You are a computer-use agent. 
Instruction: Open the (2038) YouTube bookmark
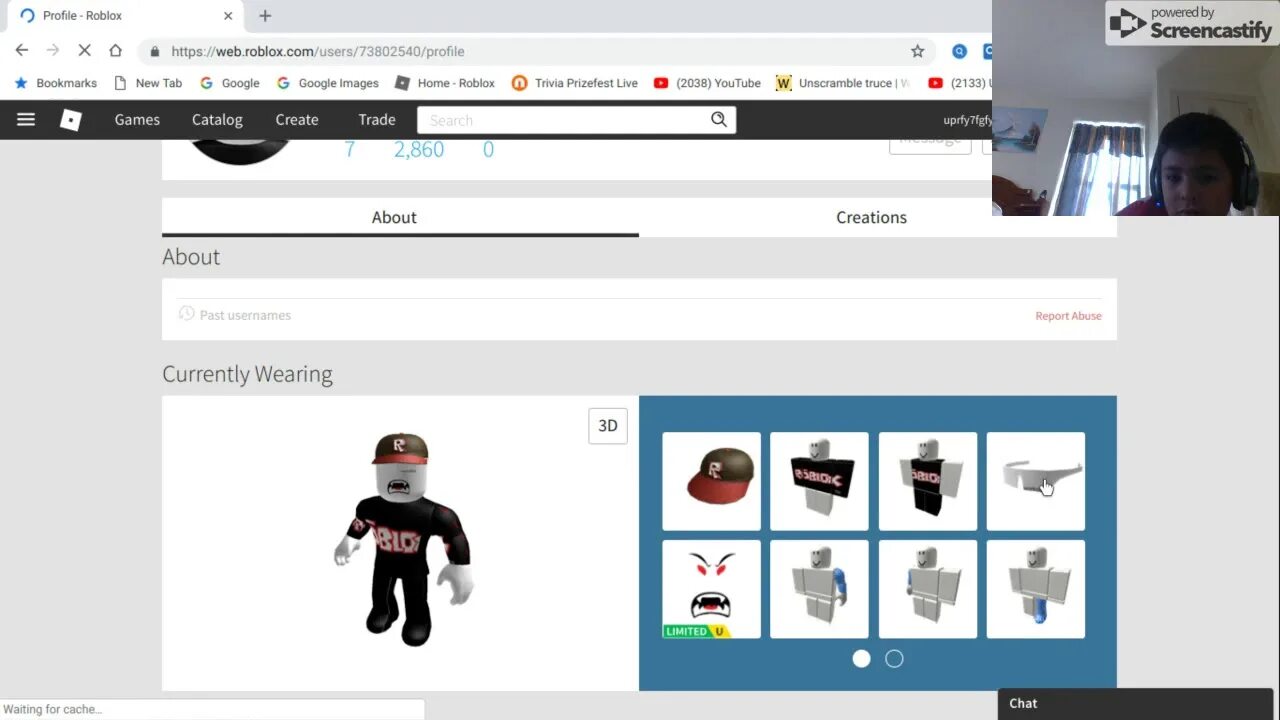pyautogui.click(x=707, y=83)
